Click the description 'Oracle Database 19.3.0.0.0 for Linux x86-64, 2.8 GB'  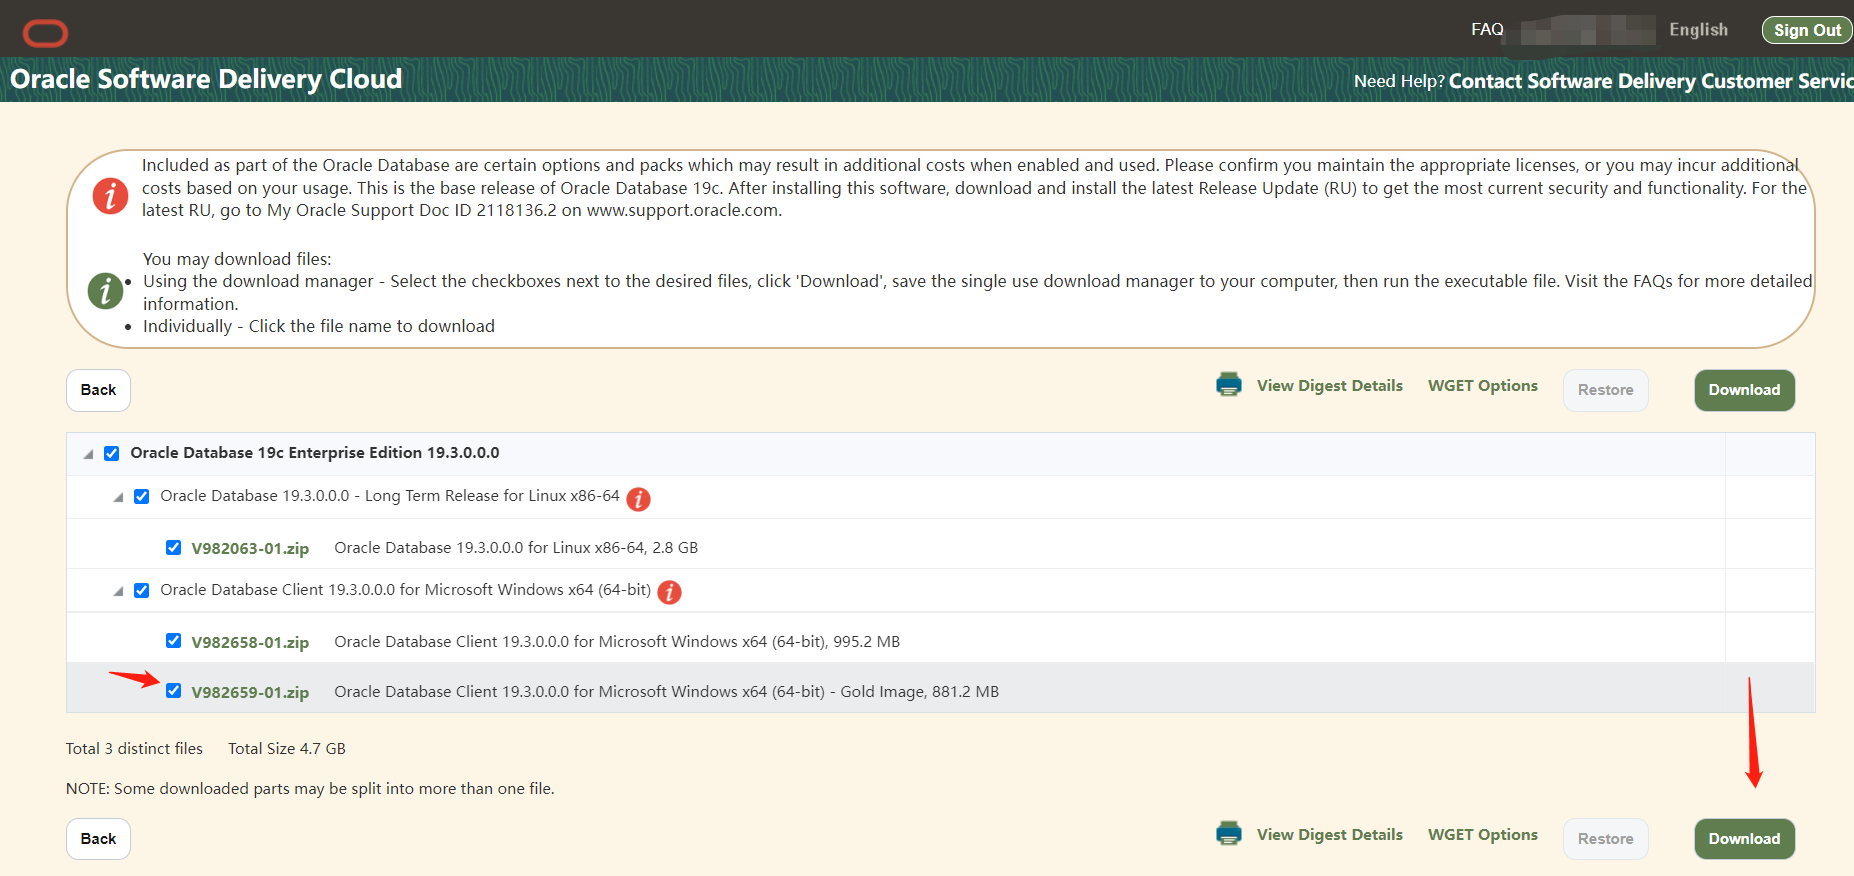[516, 548]
